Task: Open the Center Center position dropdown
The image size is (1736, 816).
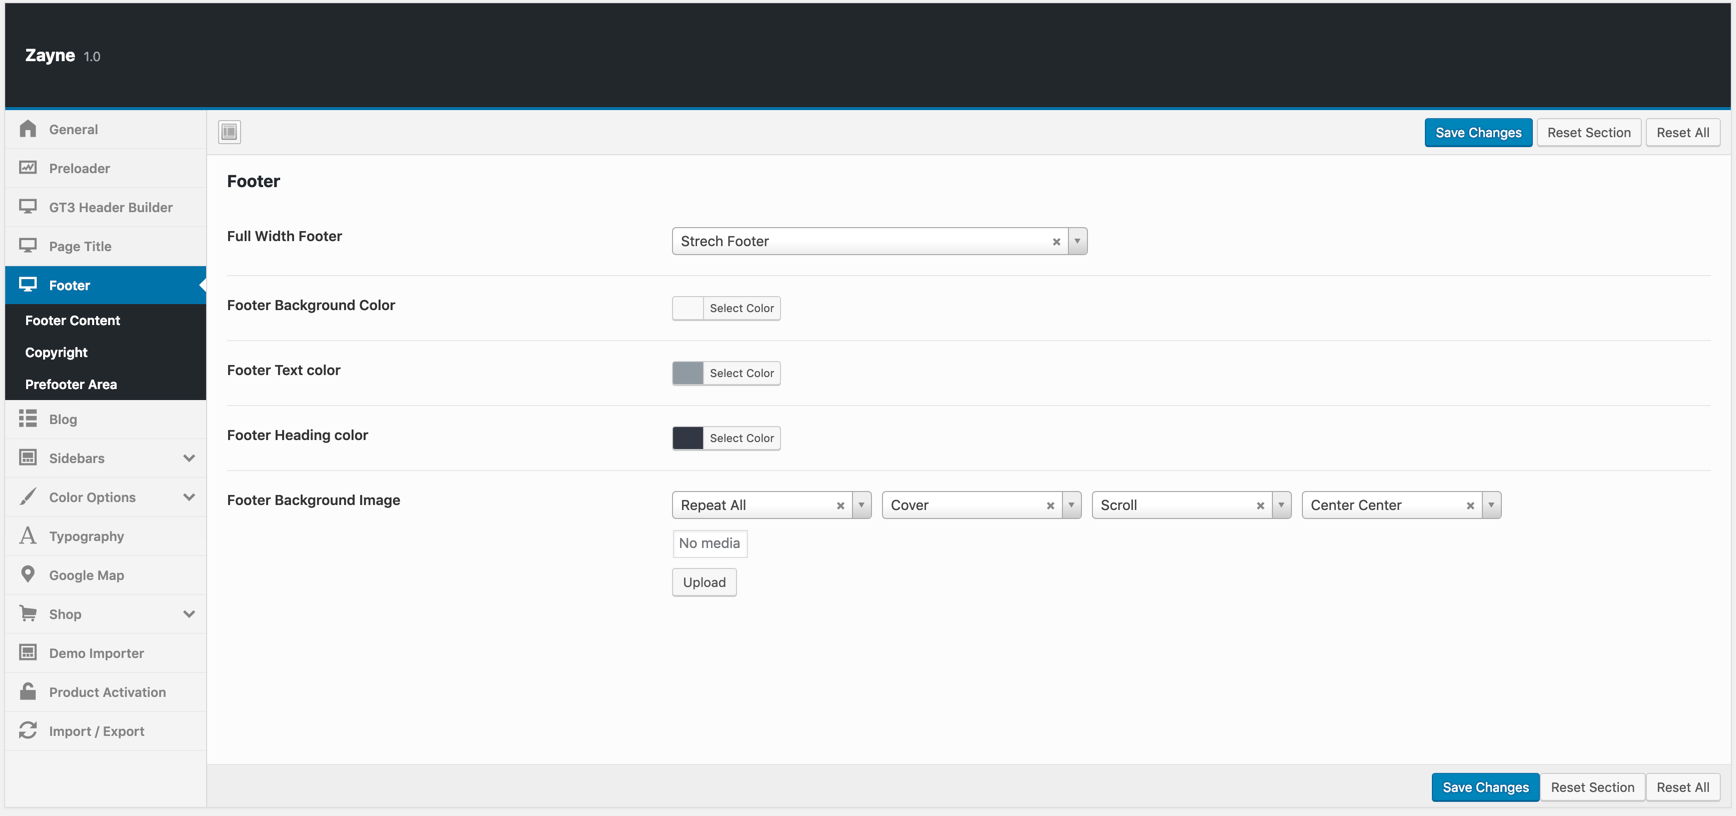Action: click(x=1491, y=505)
